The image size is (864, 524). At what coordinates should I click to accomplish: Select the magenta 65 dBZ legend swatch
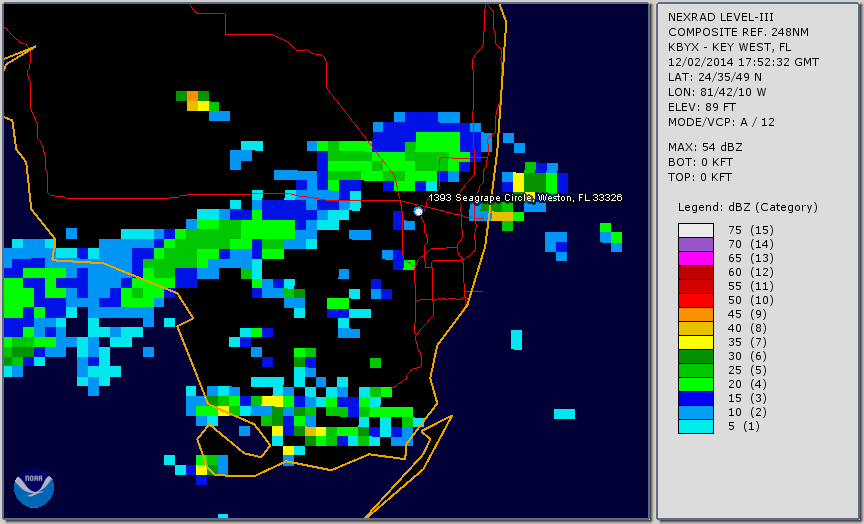(696, 258)
